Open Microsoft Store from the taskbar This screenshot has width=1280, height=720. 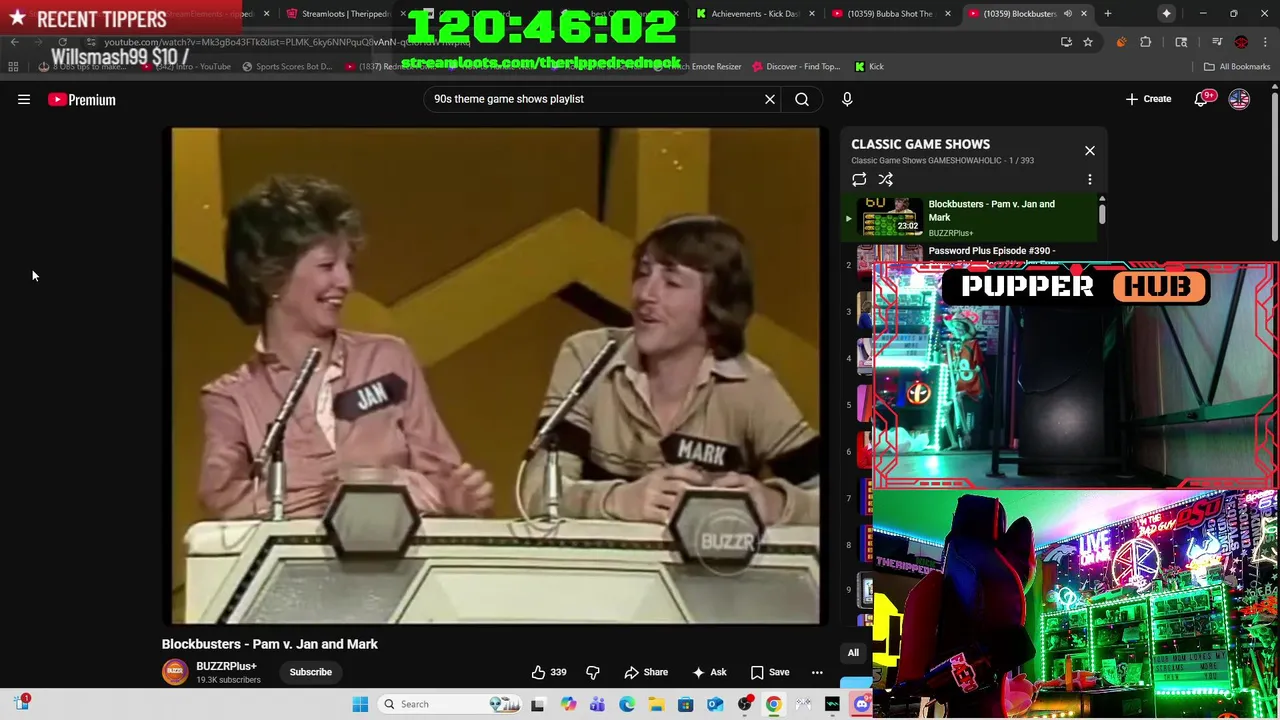686,704
